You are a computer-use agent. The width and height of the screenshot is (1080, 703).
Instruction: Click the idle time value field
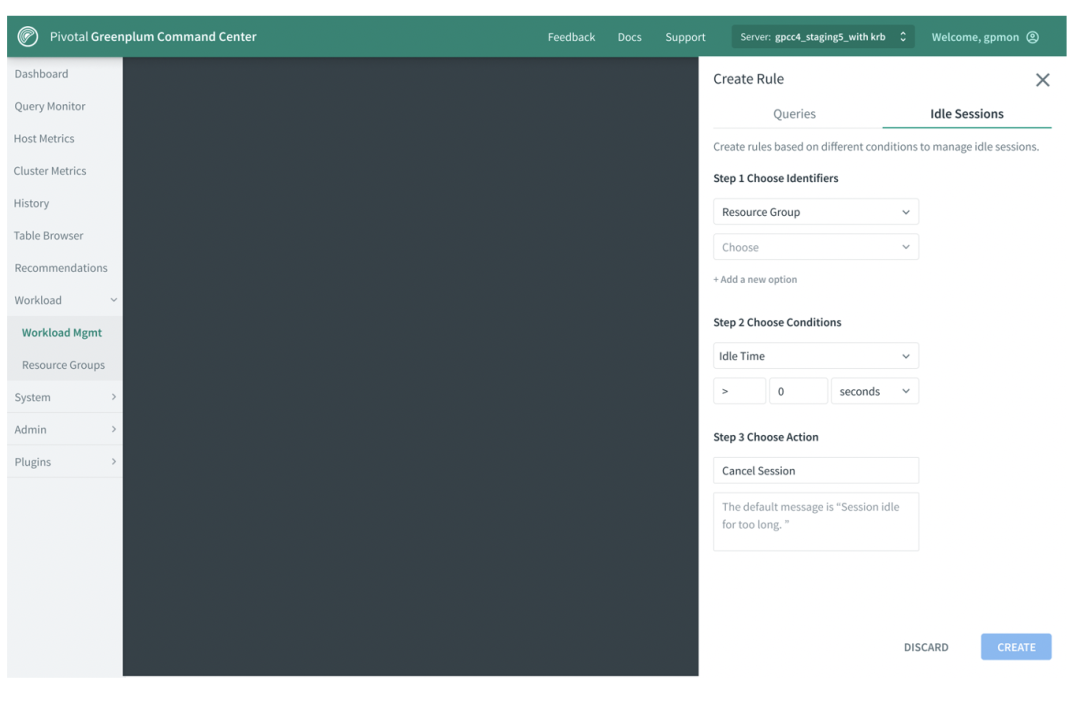[x=798, y=391]
